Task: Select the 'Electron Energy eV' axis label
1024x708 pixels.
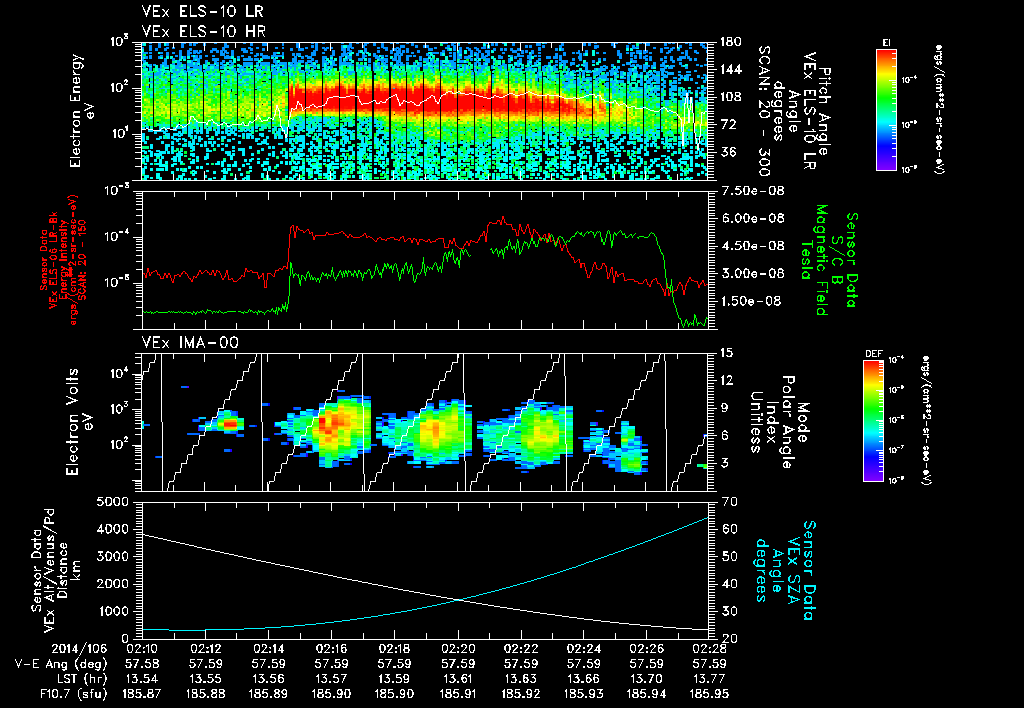Action: click(82, 111)
